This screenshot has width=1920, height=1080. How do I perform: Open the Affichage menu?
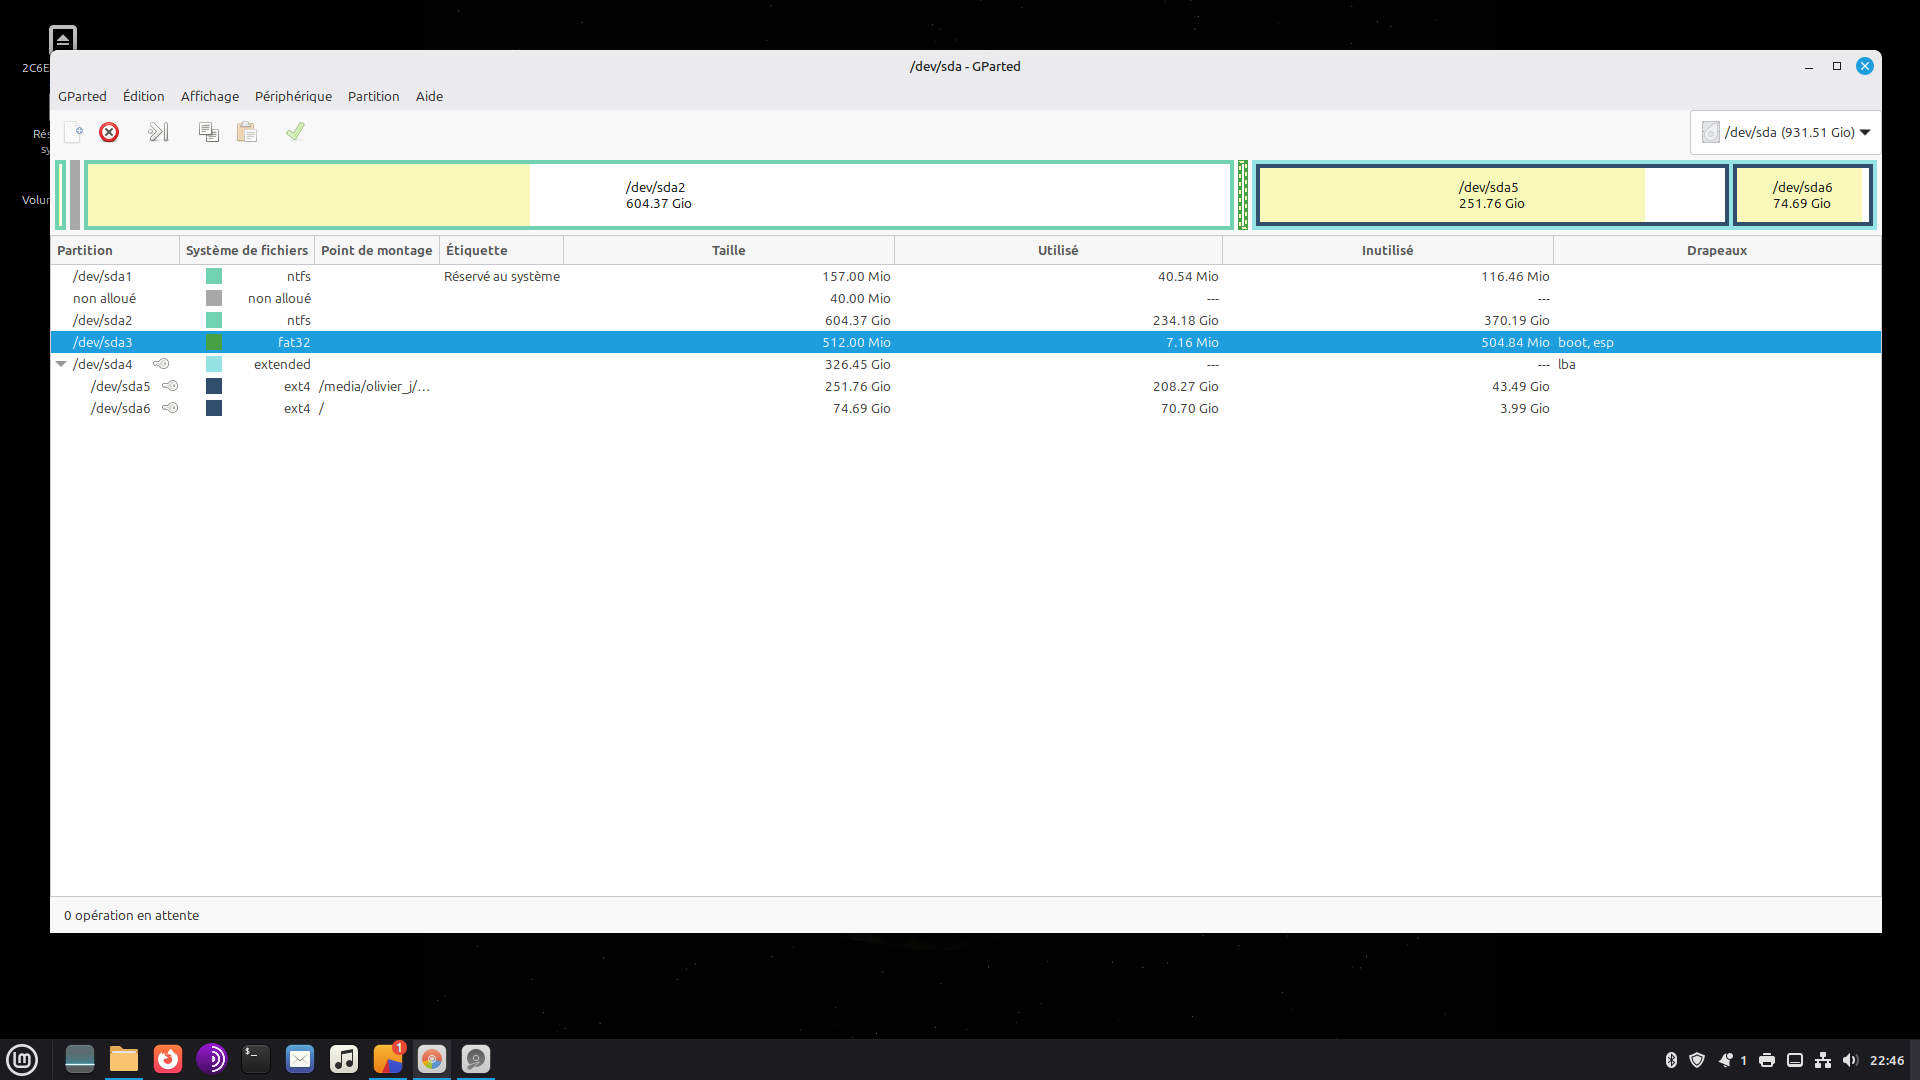coord(209,96)
